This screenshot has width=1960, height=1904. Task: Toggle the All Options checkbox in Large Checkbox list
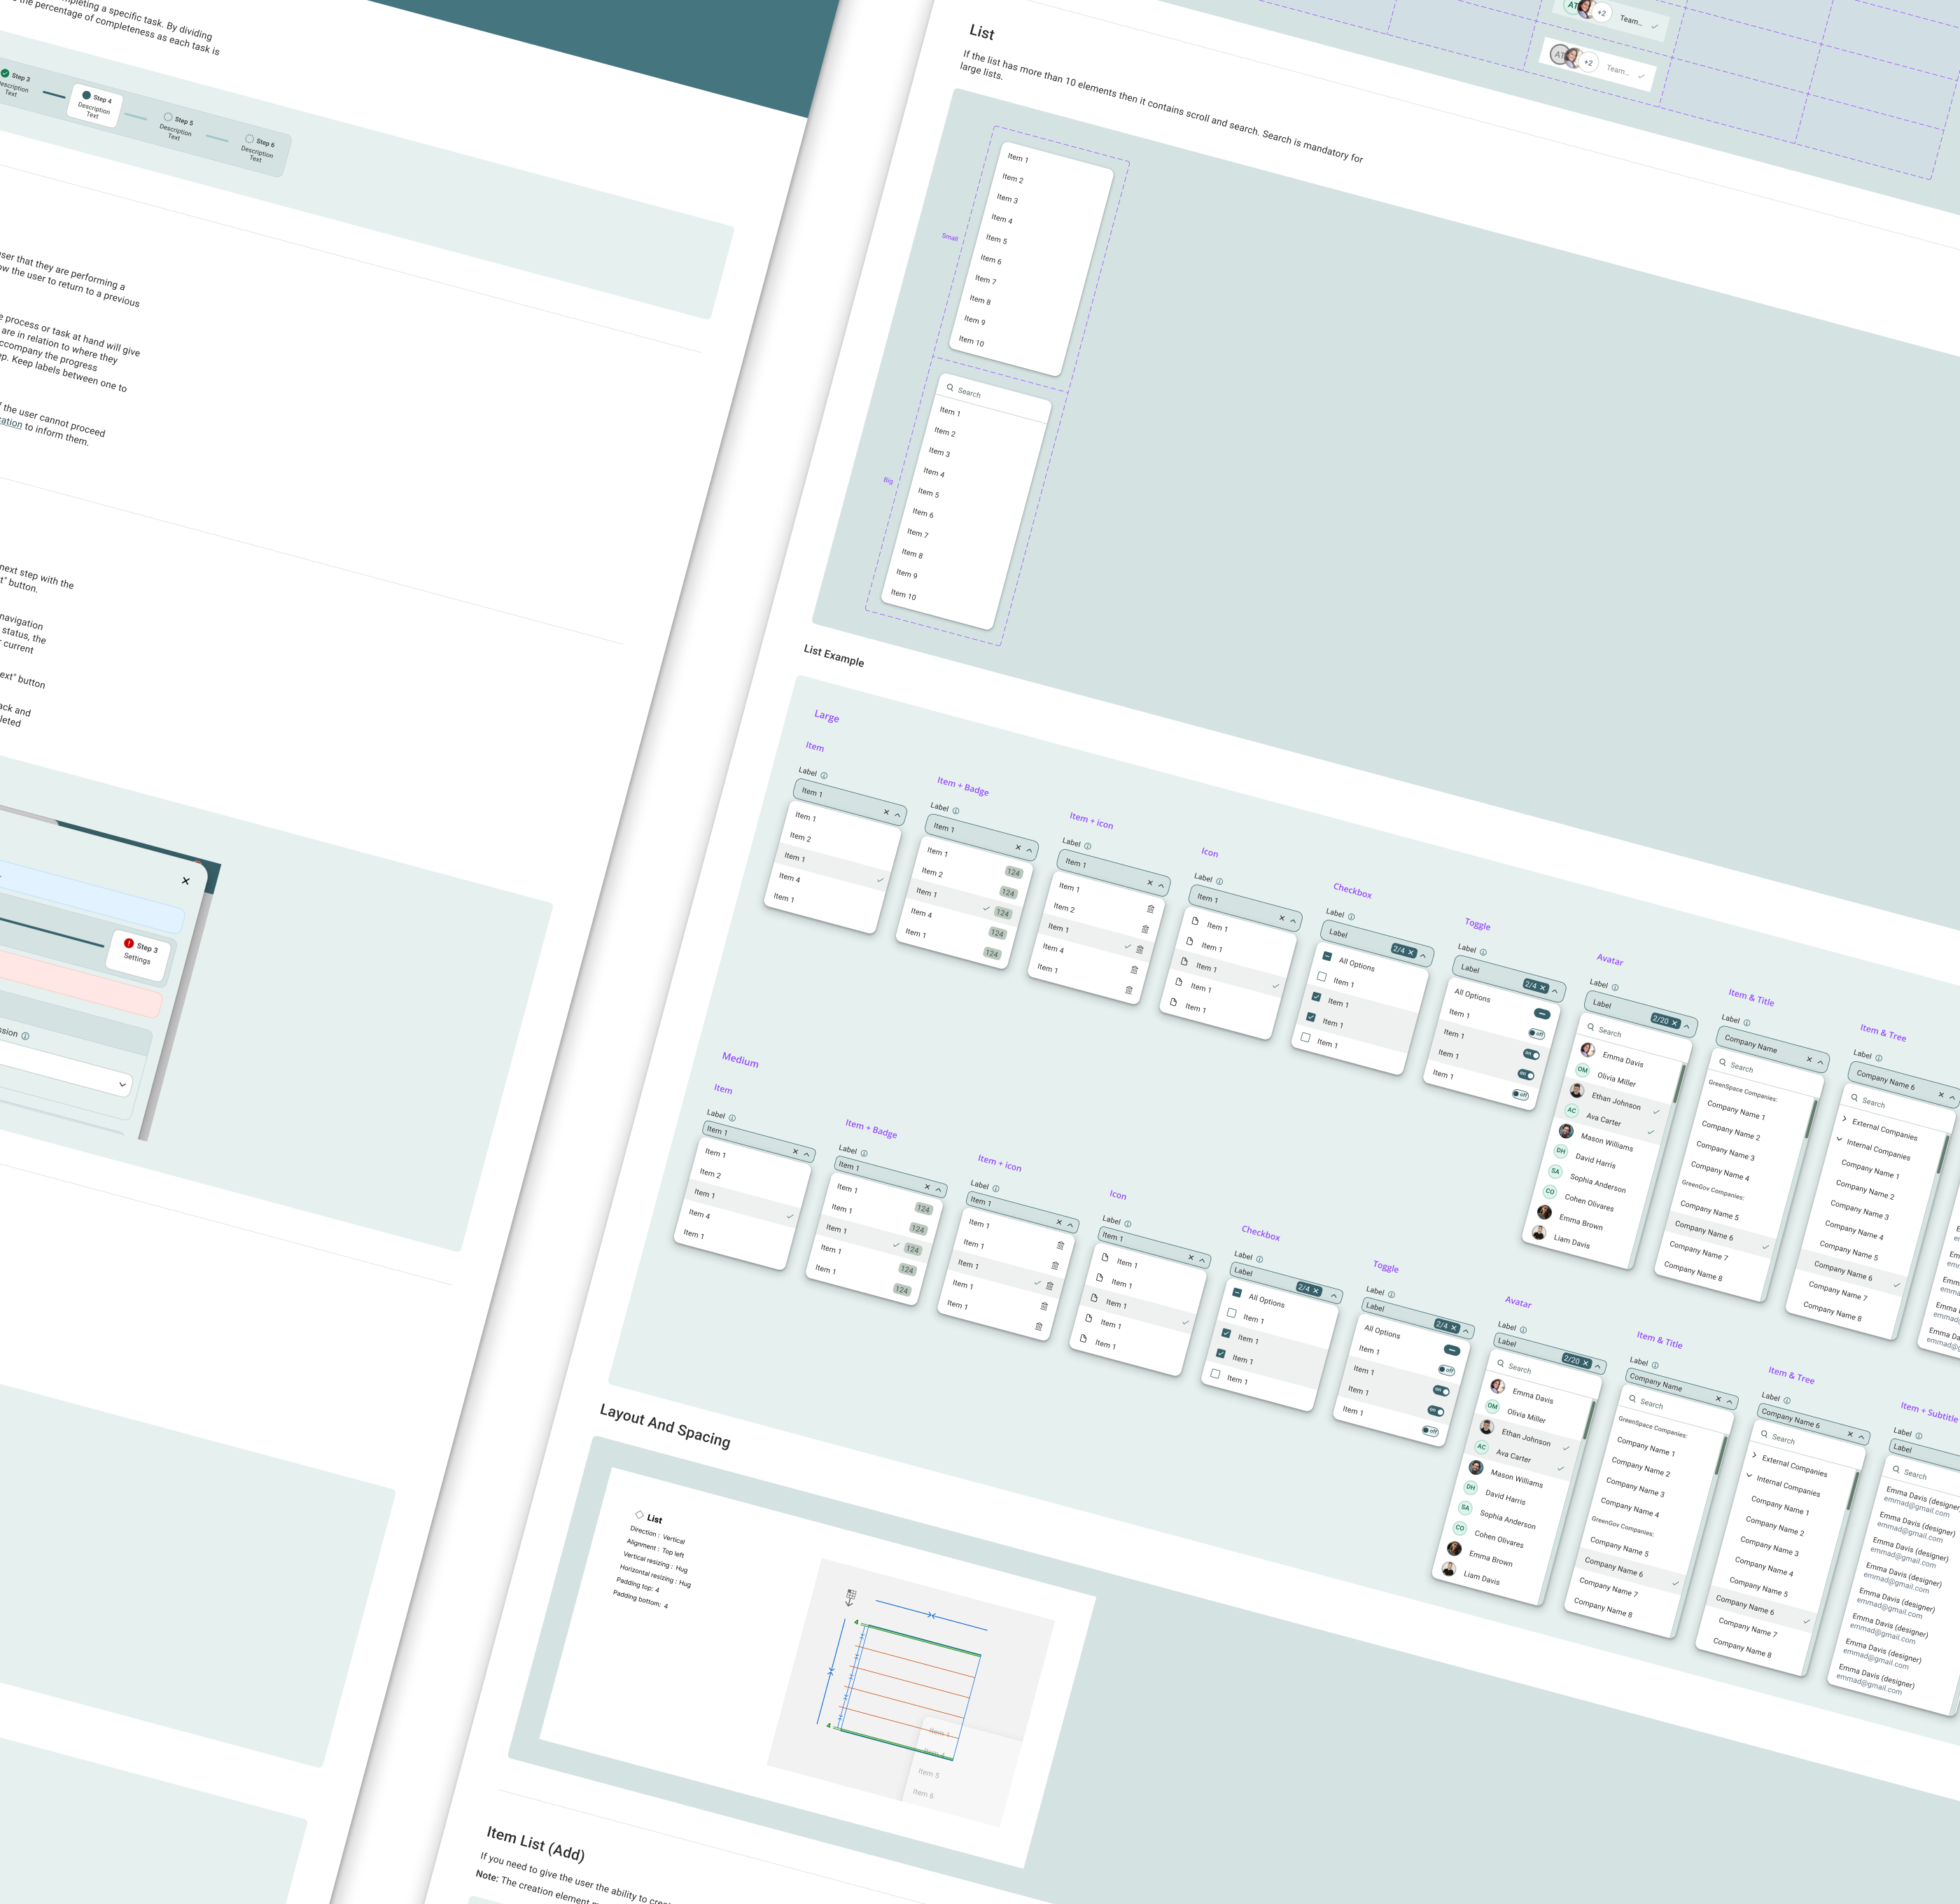[x=1327, y=957]
